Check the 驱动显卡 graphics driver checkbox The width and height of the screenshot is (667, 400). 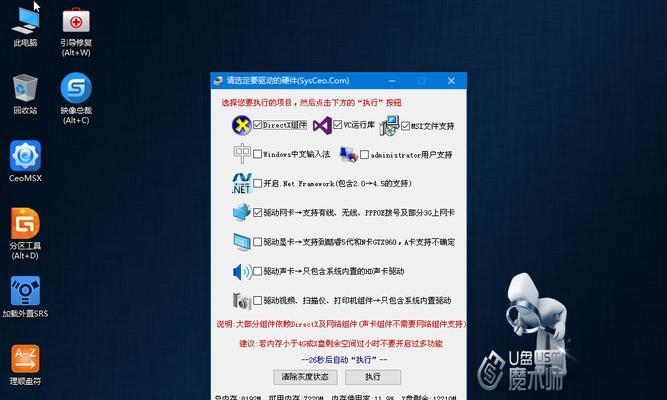(257, 242)
